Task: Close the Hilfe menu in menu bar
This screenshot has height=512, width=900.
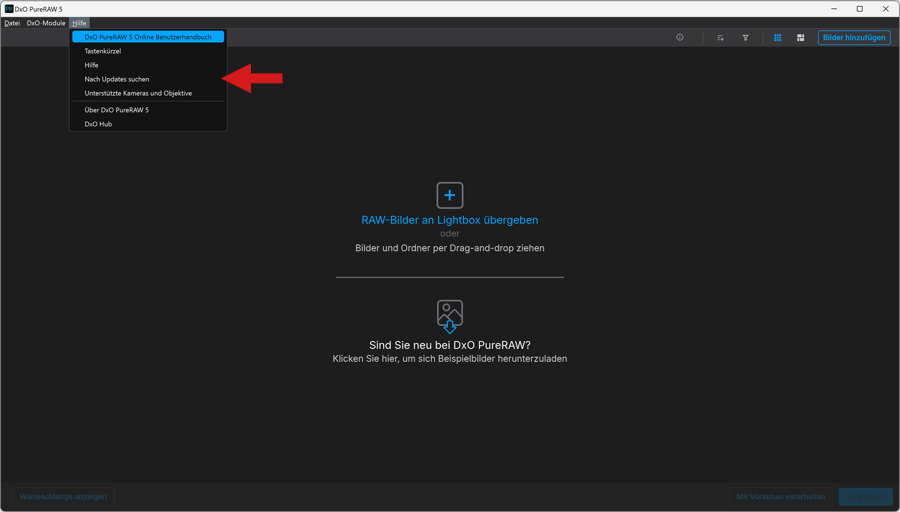Action: [x=79, y=23]
